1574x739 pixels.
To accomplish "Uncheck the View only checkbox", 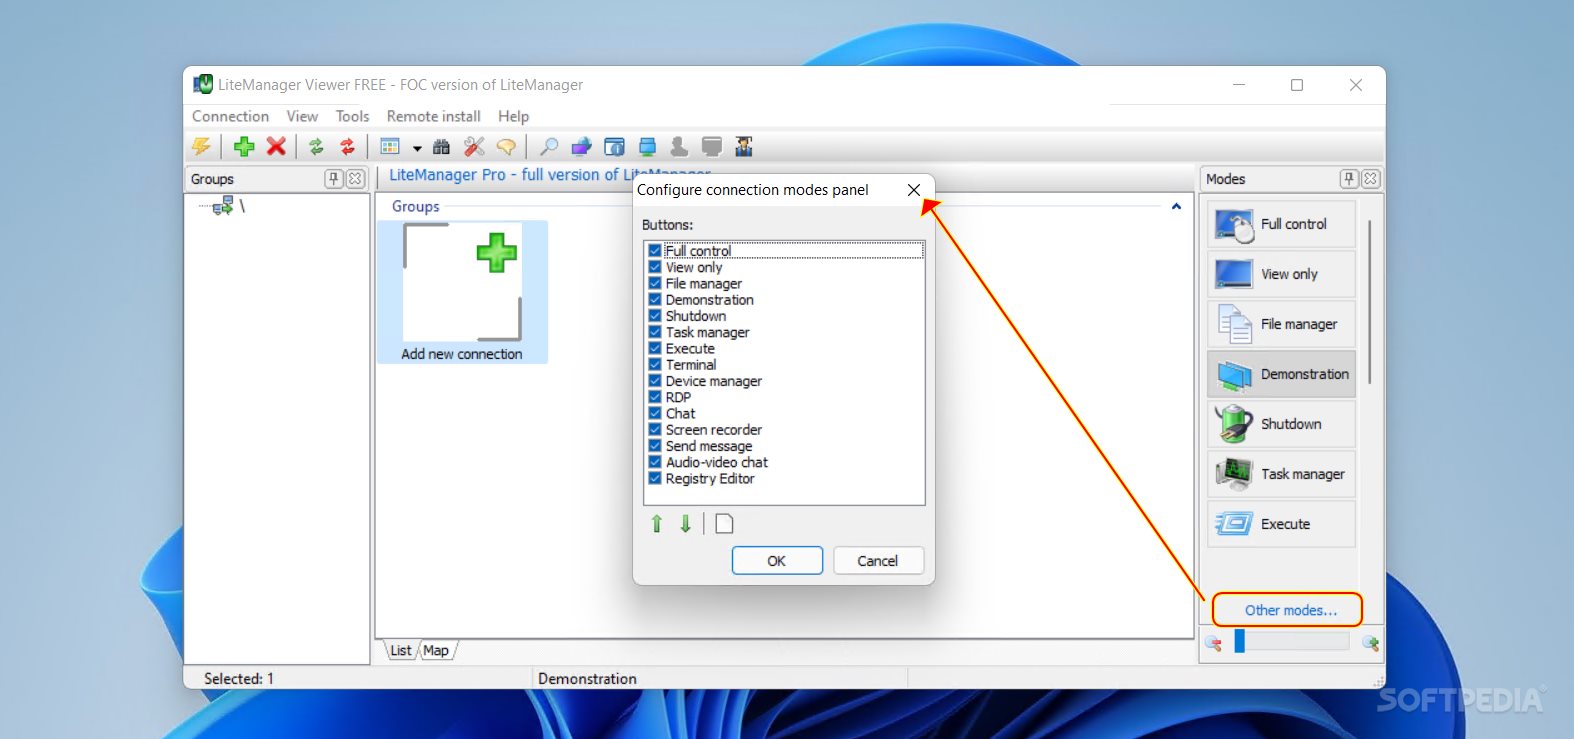I will (x=655, y=267).
